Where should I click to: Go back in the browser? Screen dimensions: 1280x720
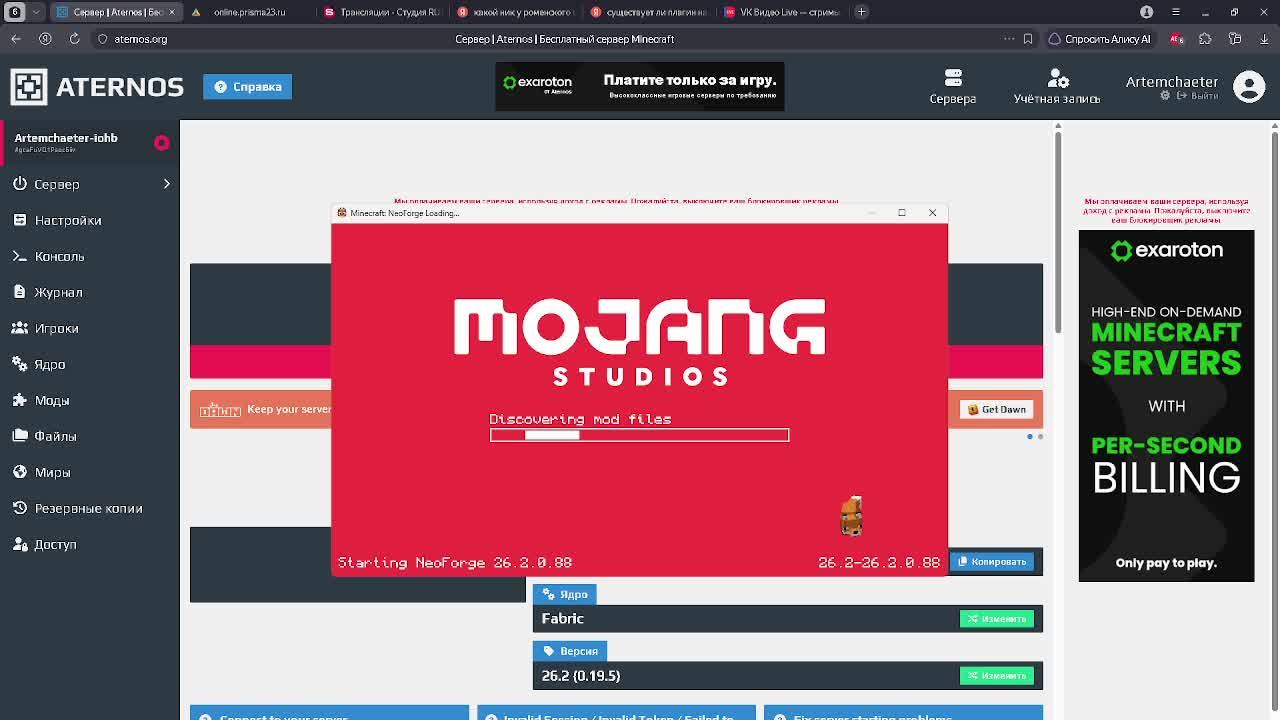tap(16, 39)
